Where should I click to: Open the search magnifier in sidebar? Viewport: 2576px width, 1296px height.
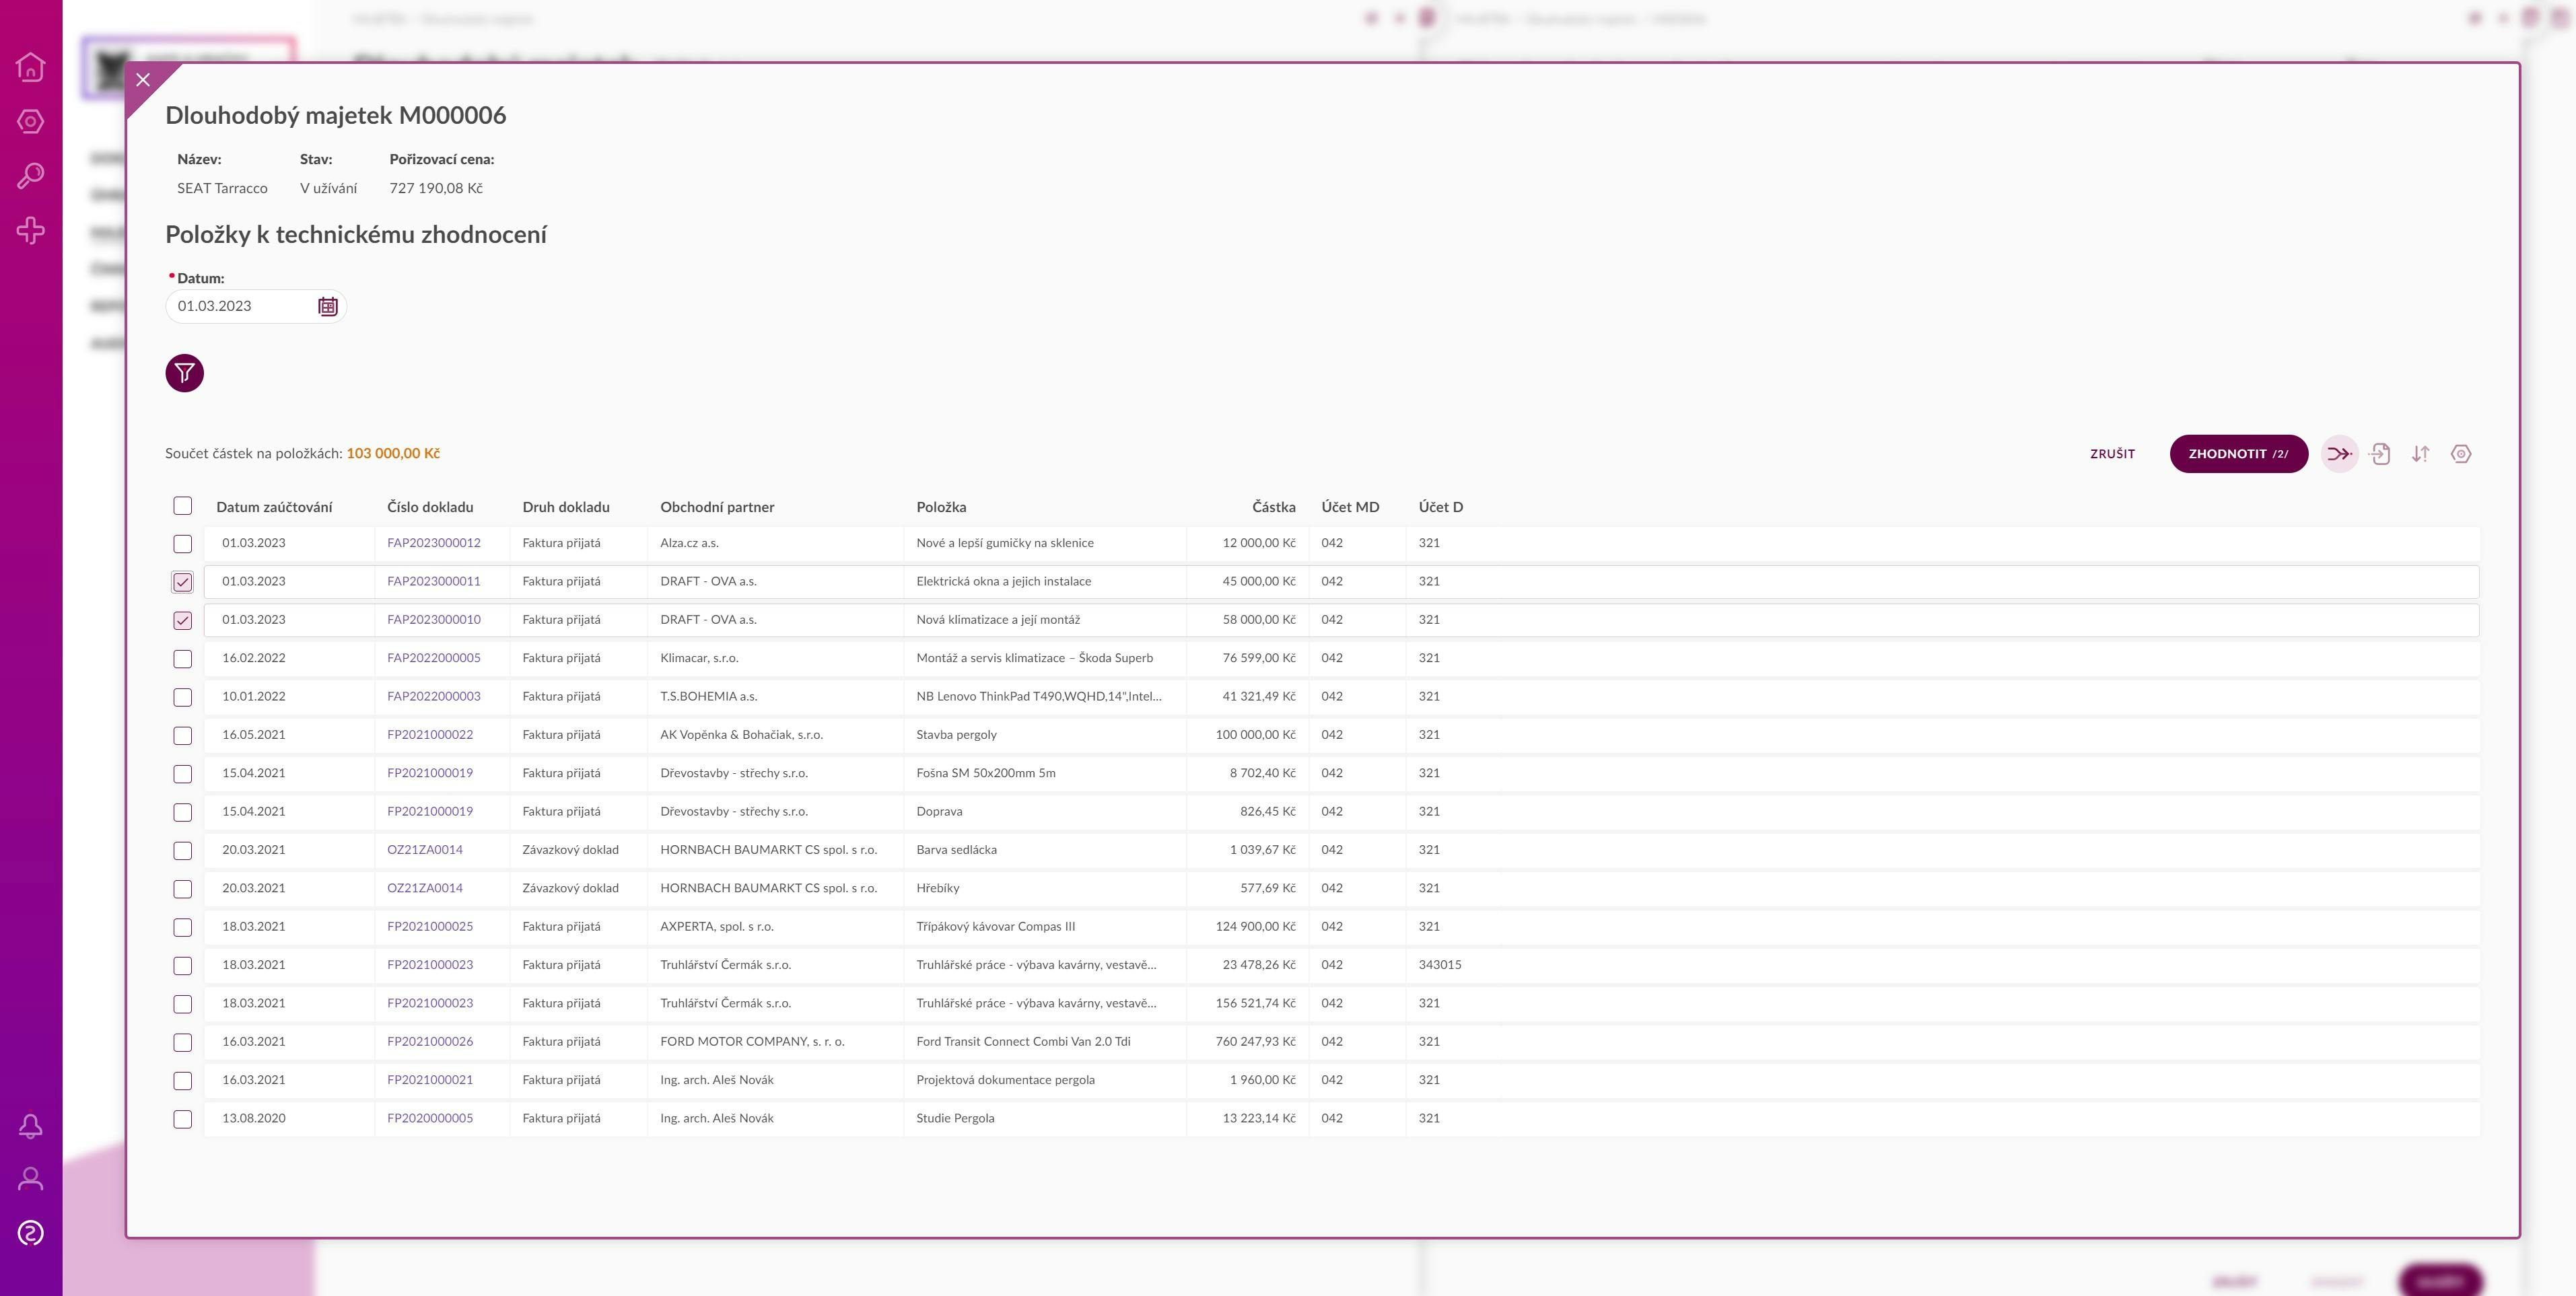tap(30, 176)
